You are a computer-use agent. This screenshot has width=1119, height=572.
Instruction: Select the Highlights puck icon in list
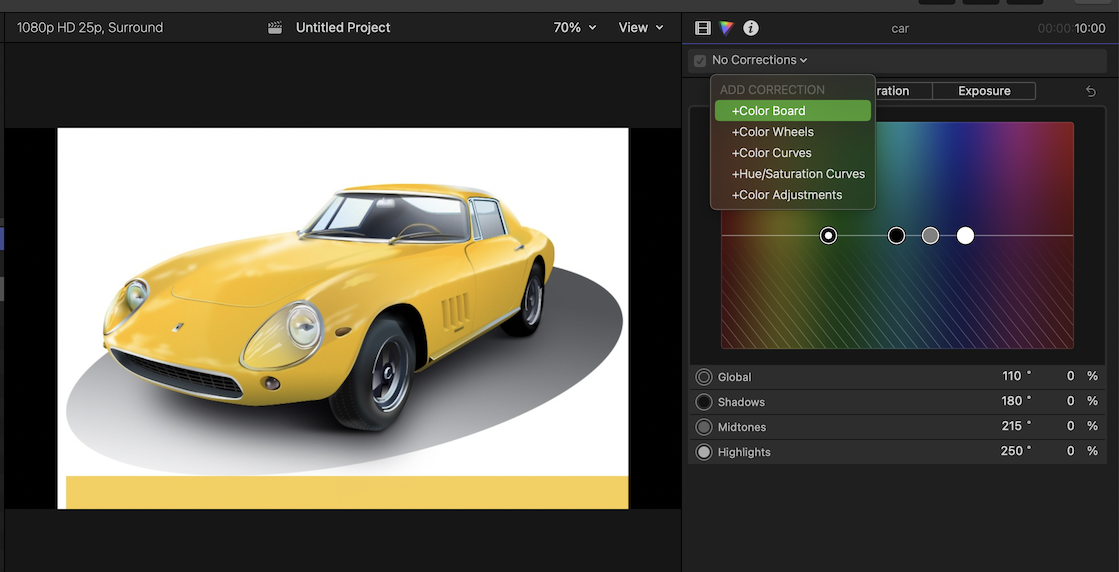click(x=704, y=452)
